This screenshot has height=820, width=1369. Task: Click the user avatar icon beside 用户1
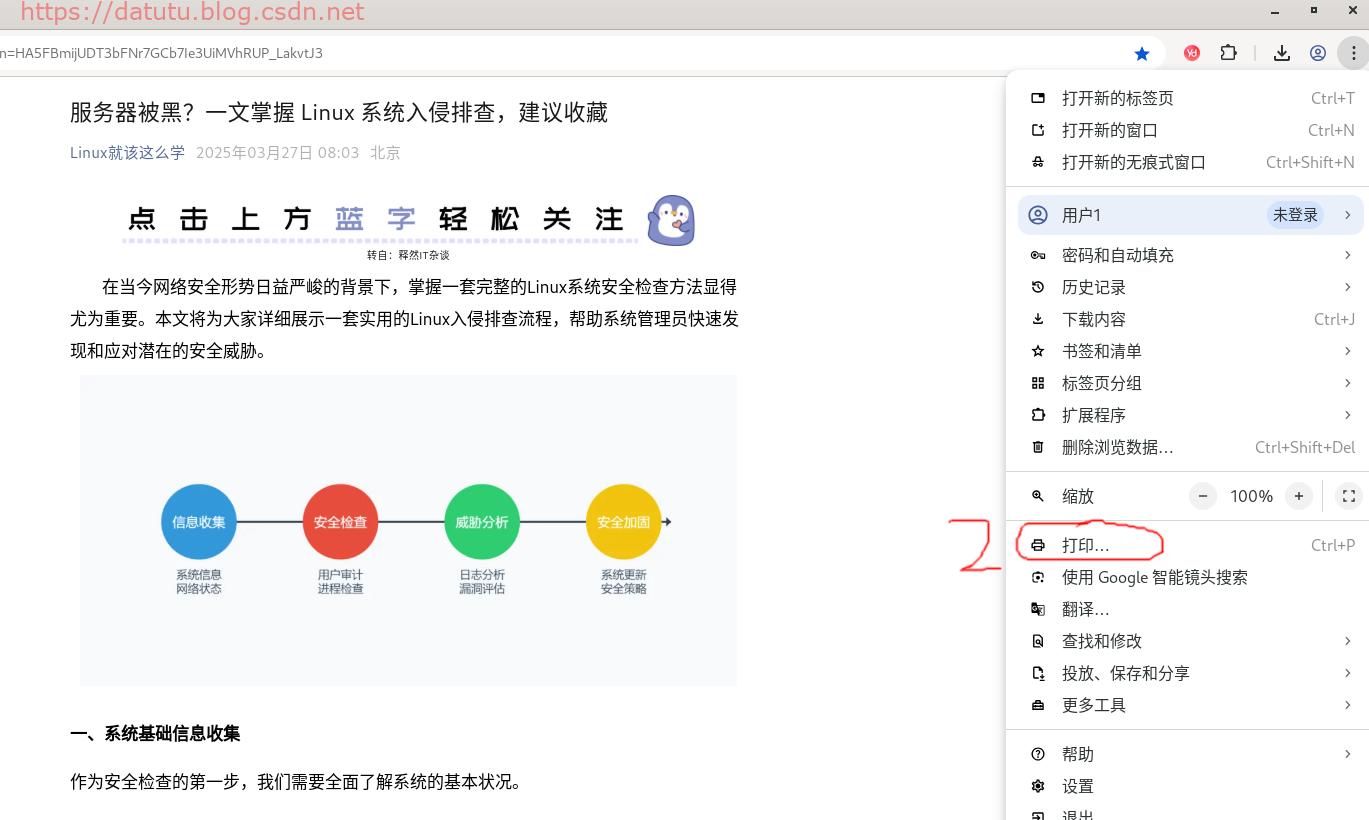[x=1038, y=215]
